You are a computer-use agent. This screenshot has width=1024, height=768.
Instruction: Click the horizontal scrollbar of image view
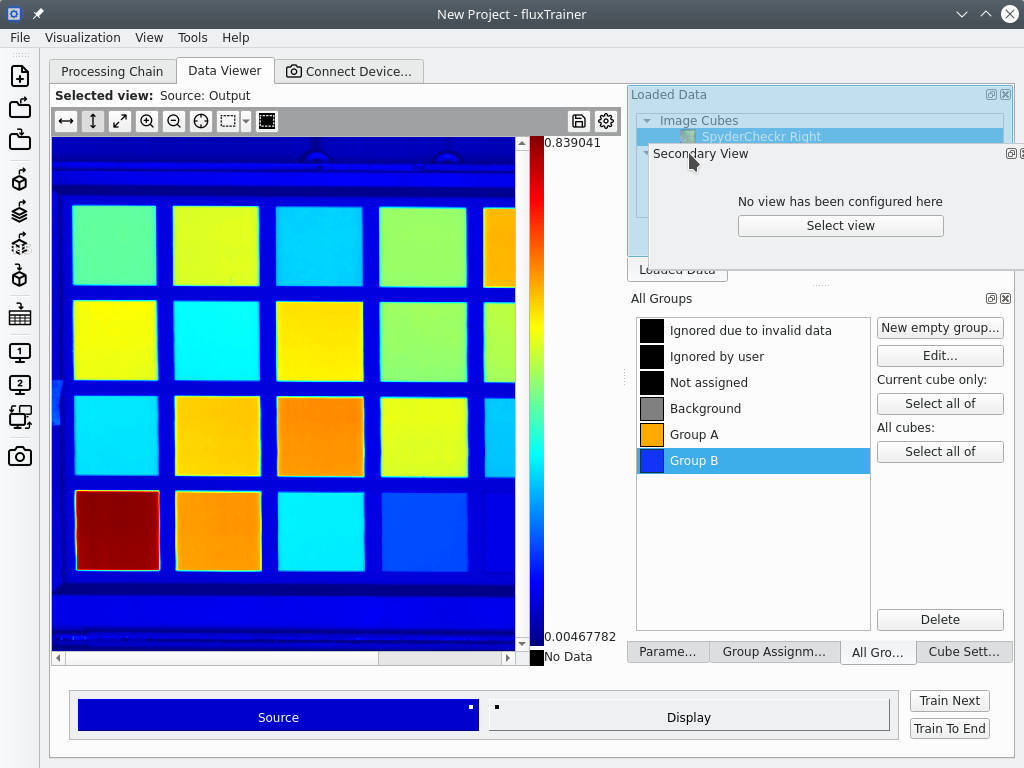point(222,658)
